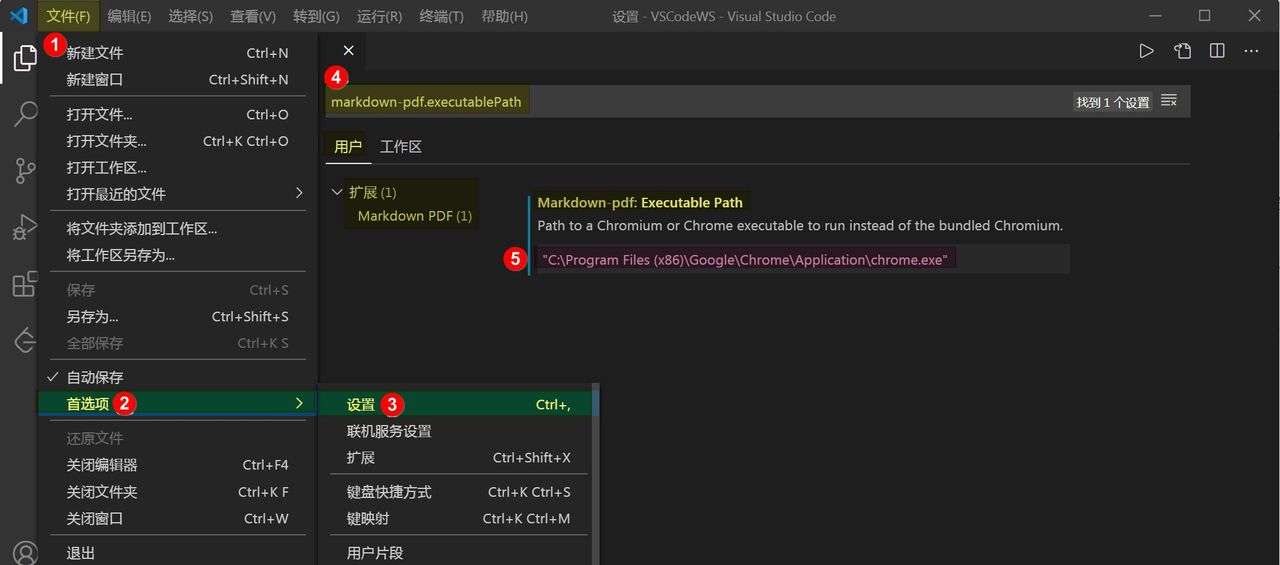Click the run triangle icon in editor toolbar
Viewport: 1280px width, 565px height.
click(1147, 51)
